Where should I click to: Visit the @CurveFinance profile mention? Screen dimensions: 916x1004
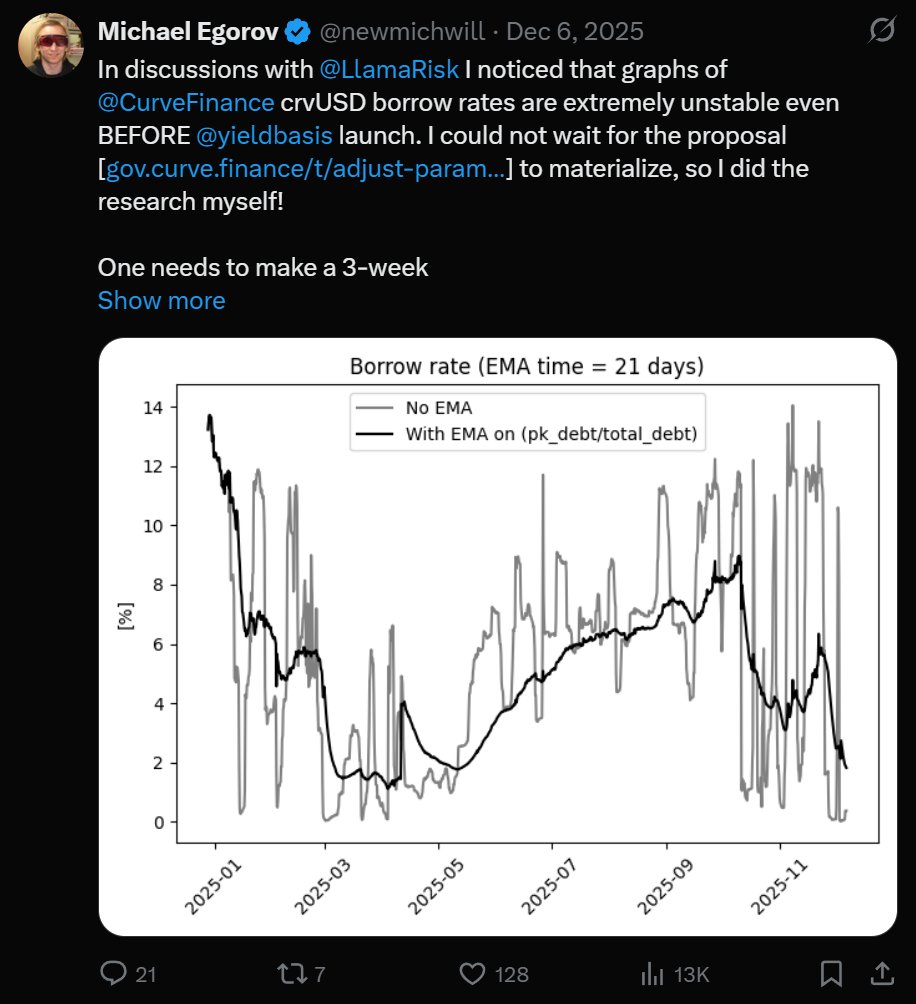point(186,102)
